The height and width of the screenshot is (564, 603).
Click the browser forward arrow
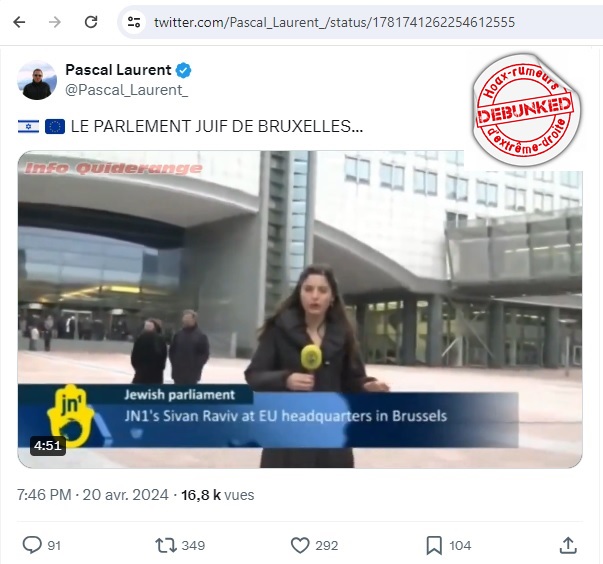55,22
